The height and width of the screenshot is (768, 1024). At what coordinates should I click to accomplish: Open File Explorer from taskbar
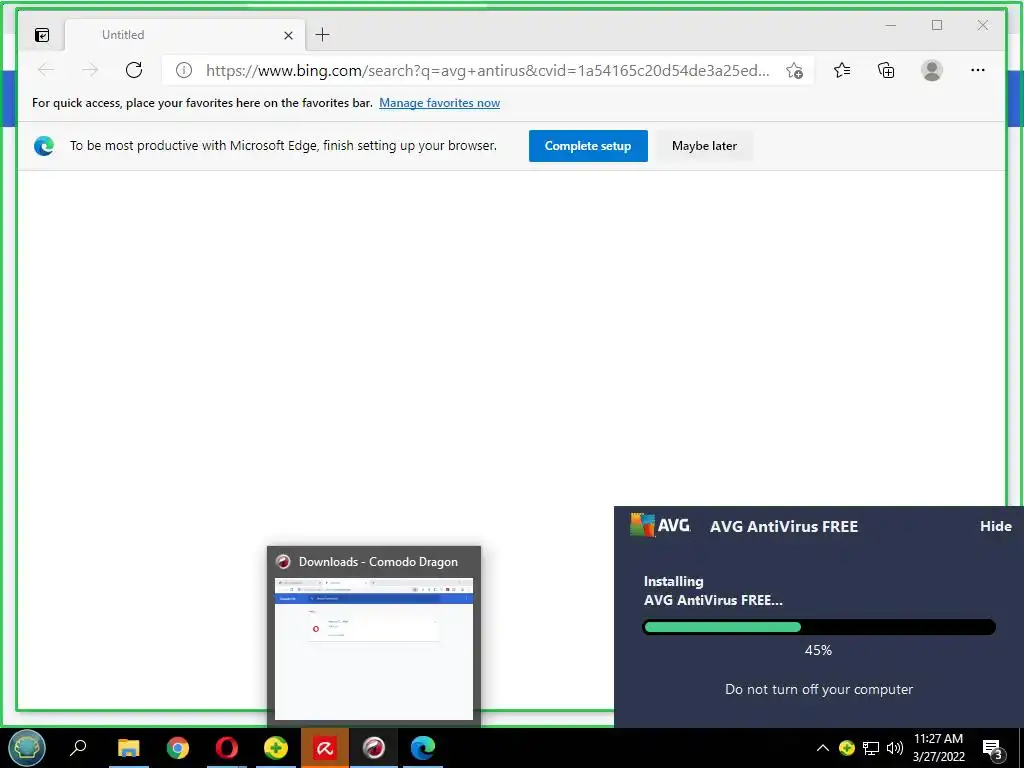[x=129, y=748]
